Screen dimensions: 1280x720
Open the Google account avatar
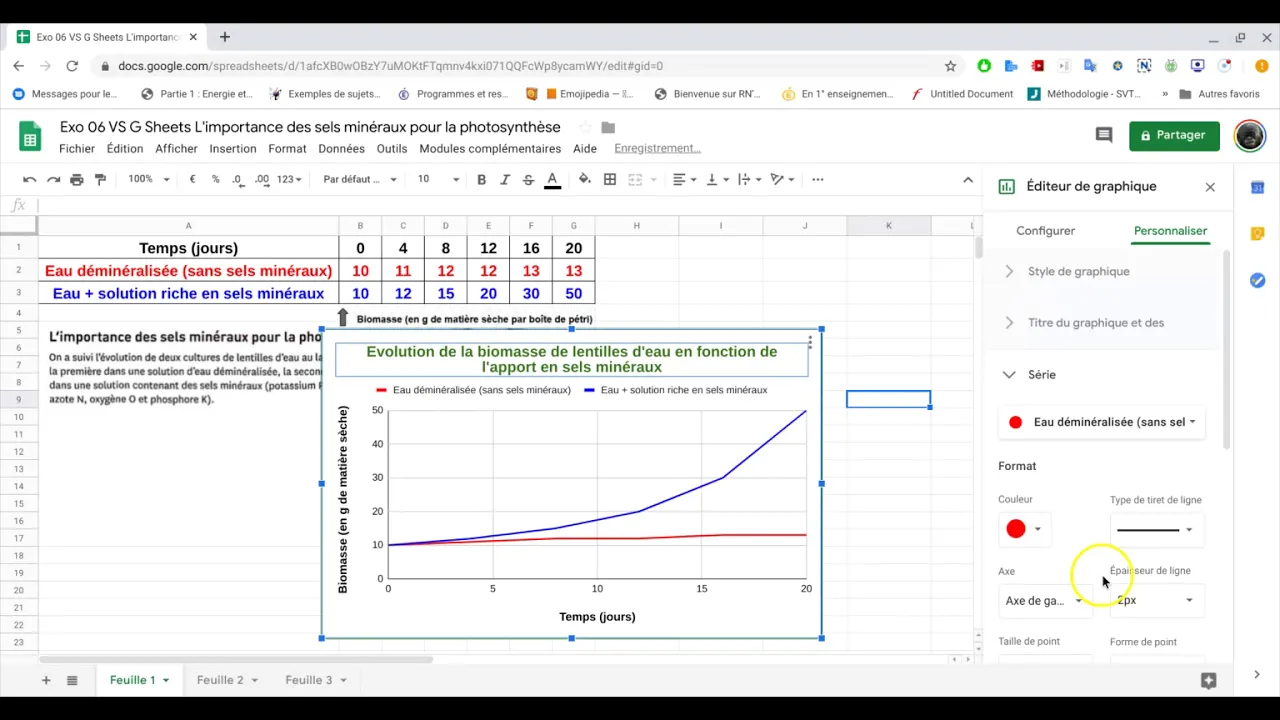tap(1249, 136)
